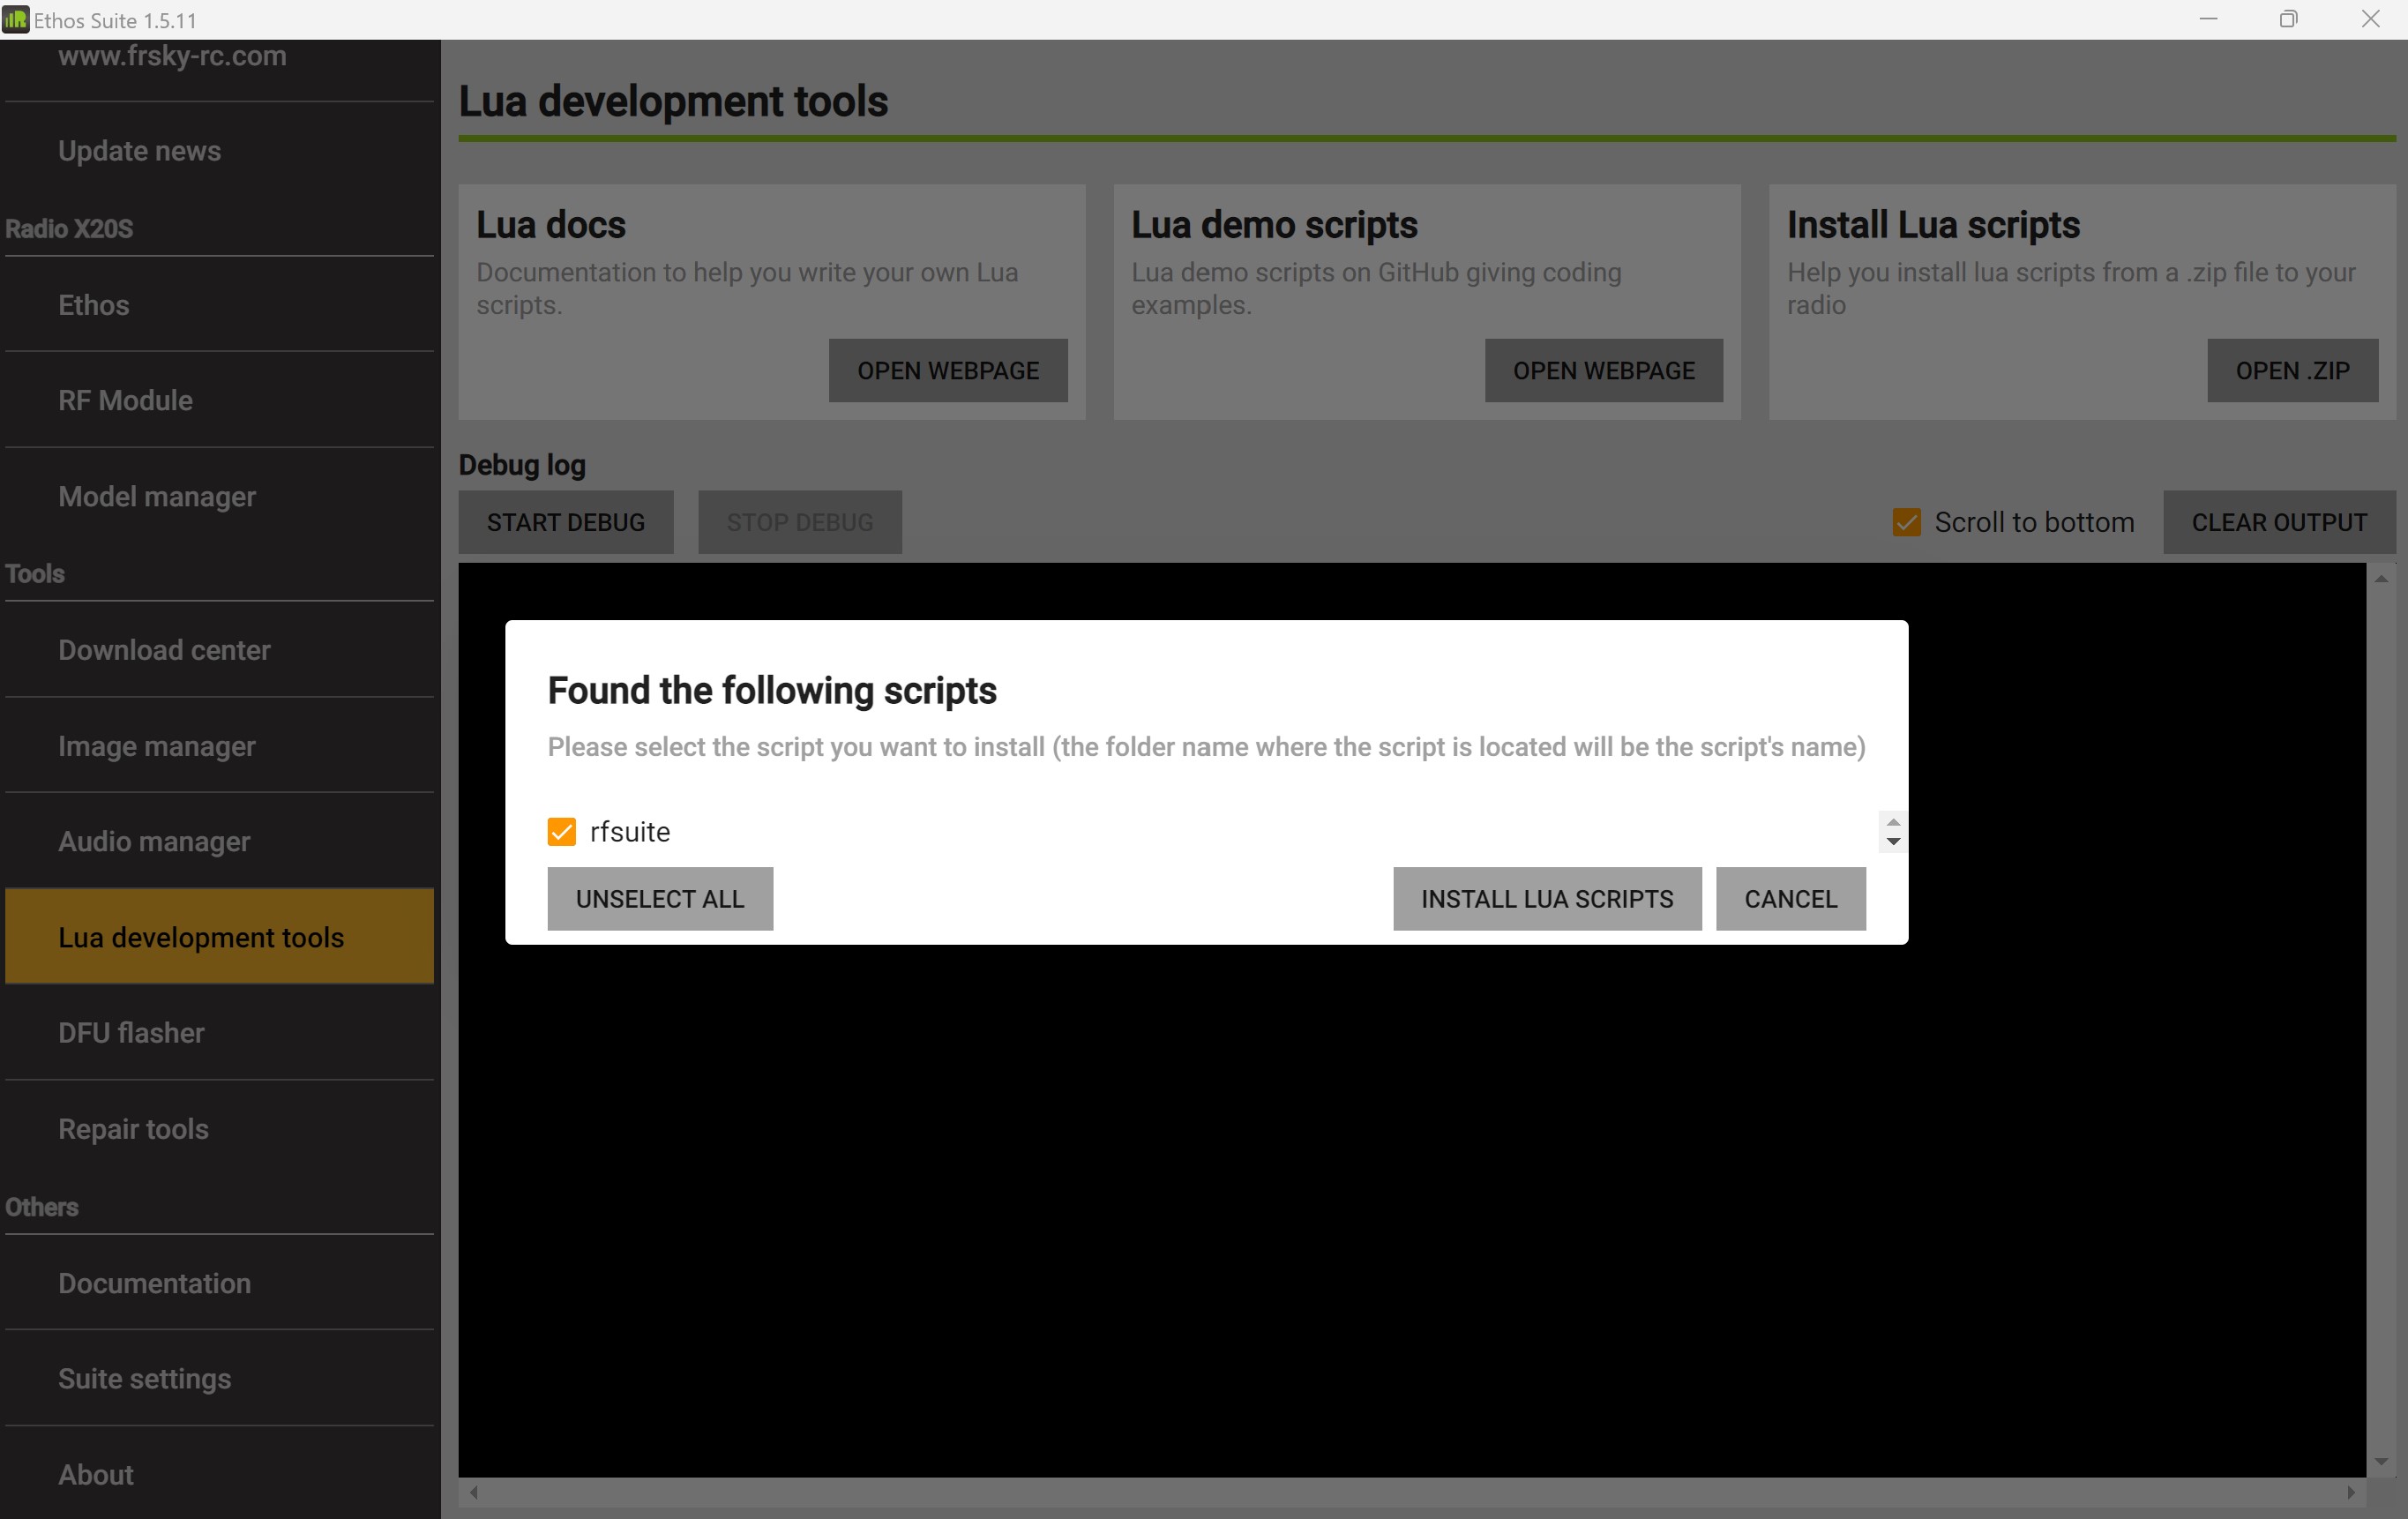Restore down the Ethos Suite window
The image size is (2408, 1519).
(x=2288, y=19)
